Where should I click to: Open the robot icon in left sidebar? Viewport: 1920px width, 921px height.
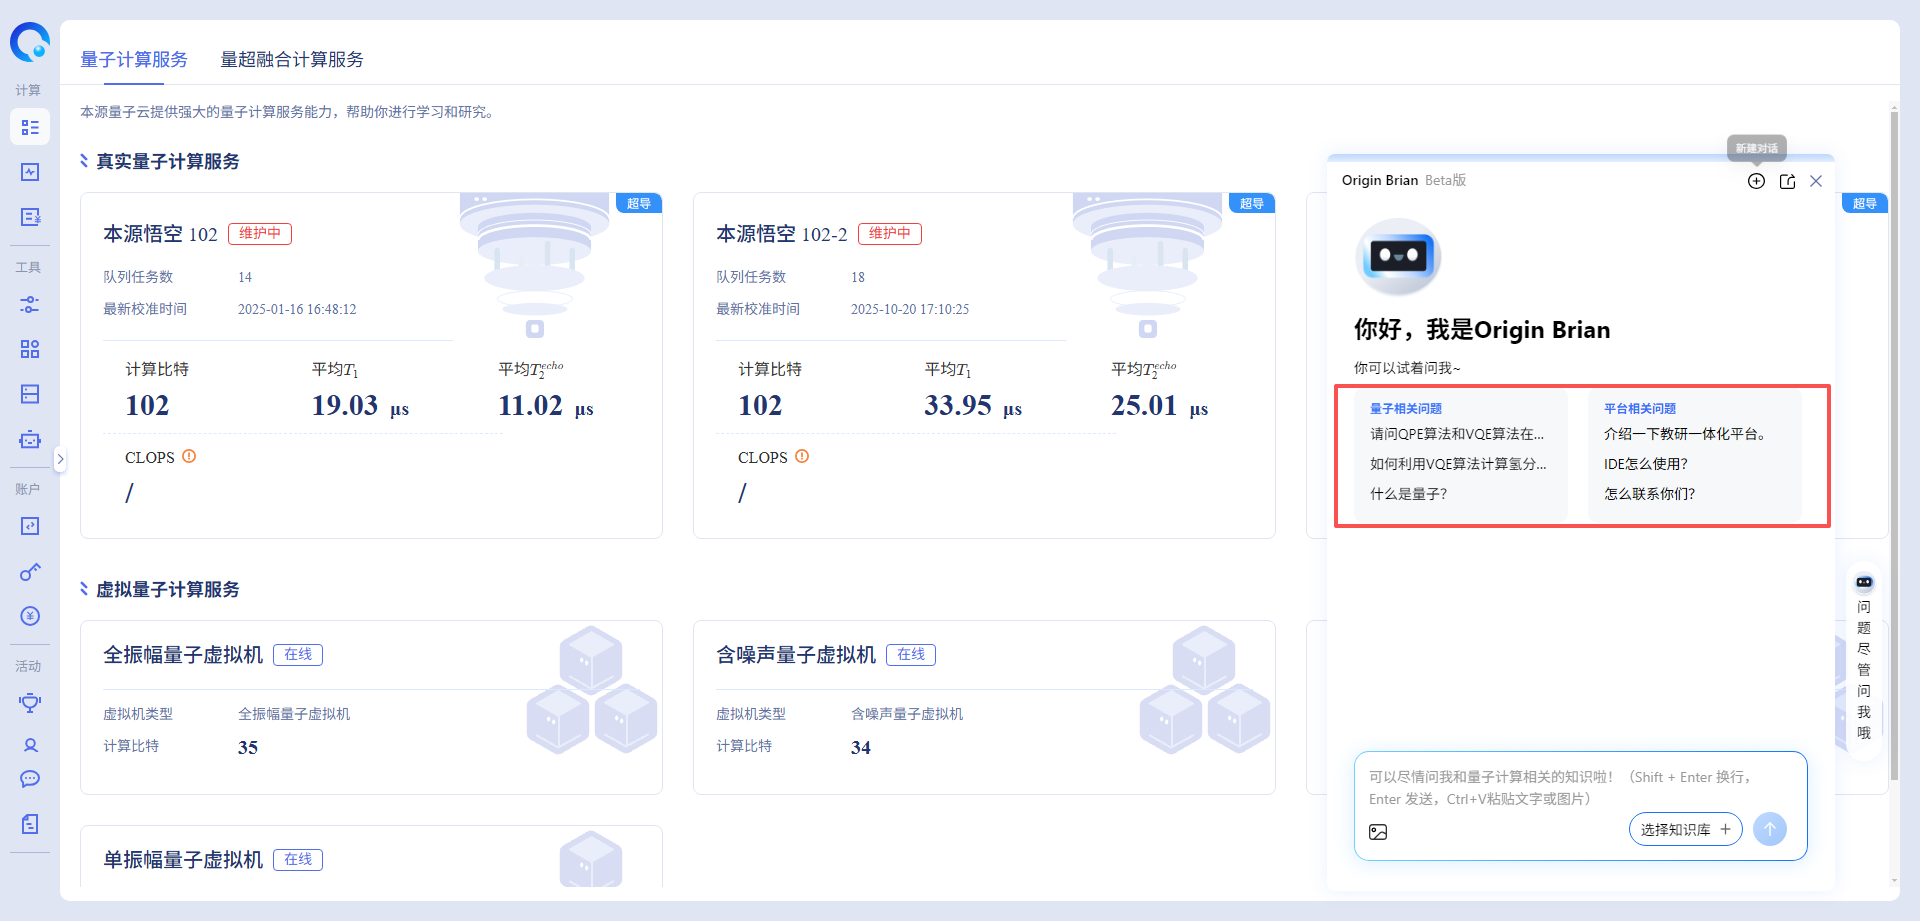pyautogui.click(x=30, y=439)
